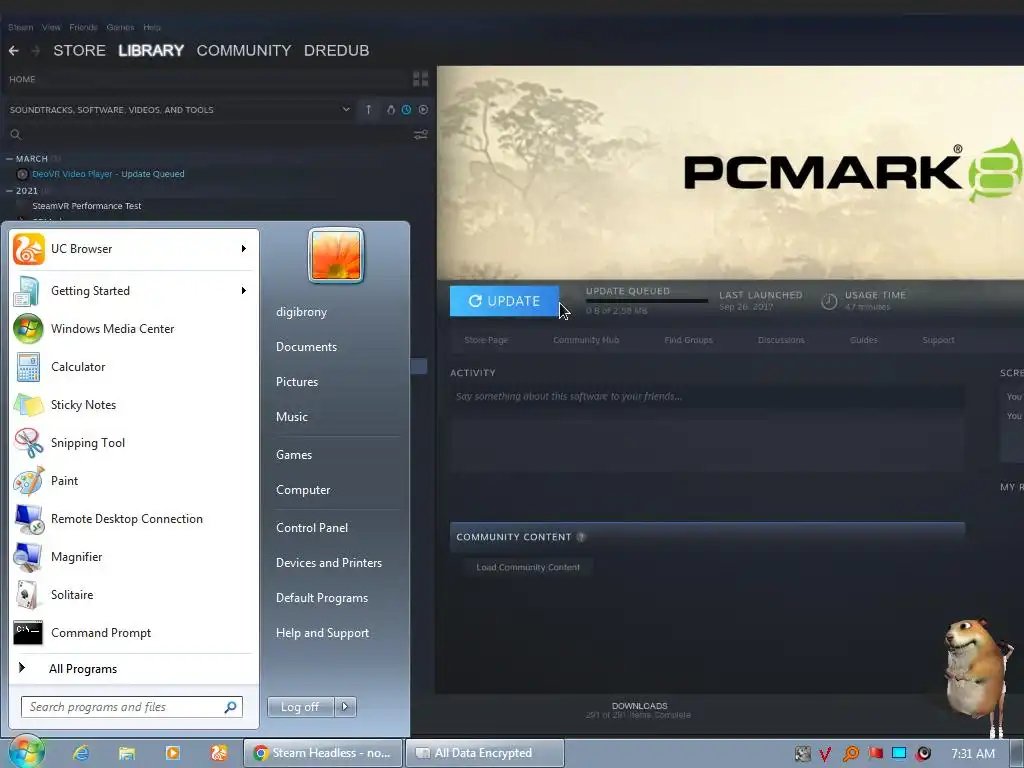Switch library to grid view icon

[x=421, y=79]
